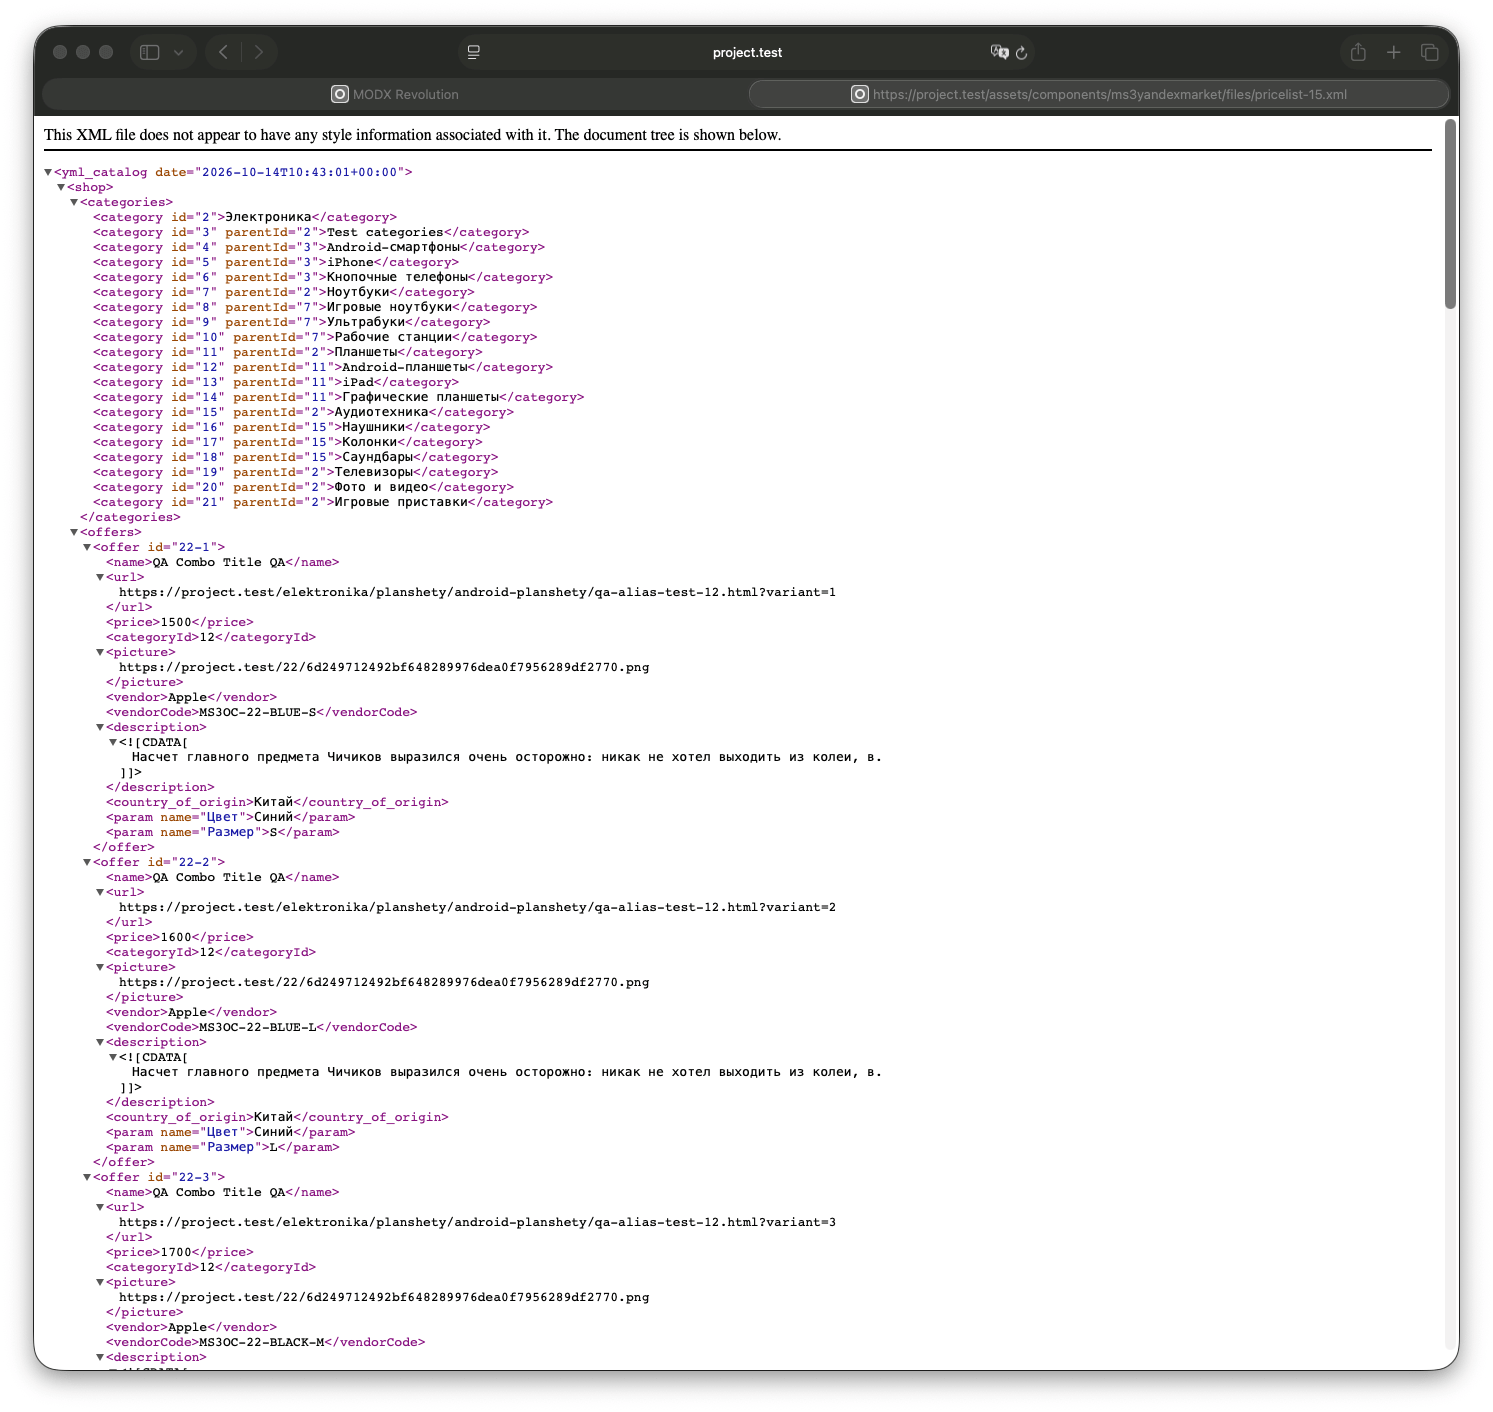This screenshot has height=1412, width=1493.
Task: Collapse the offer 22-1 node
Action: pos(87,547)
